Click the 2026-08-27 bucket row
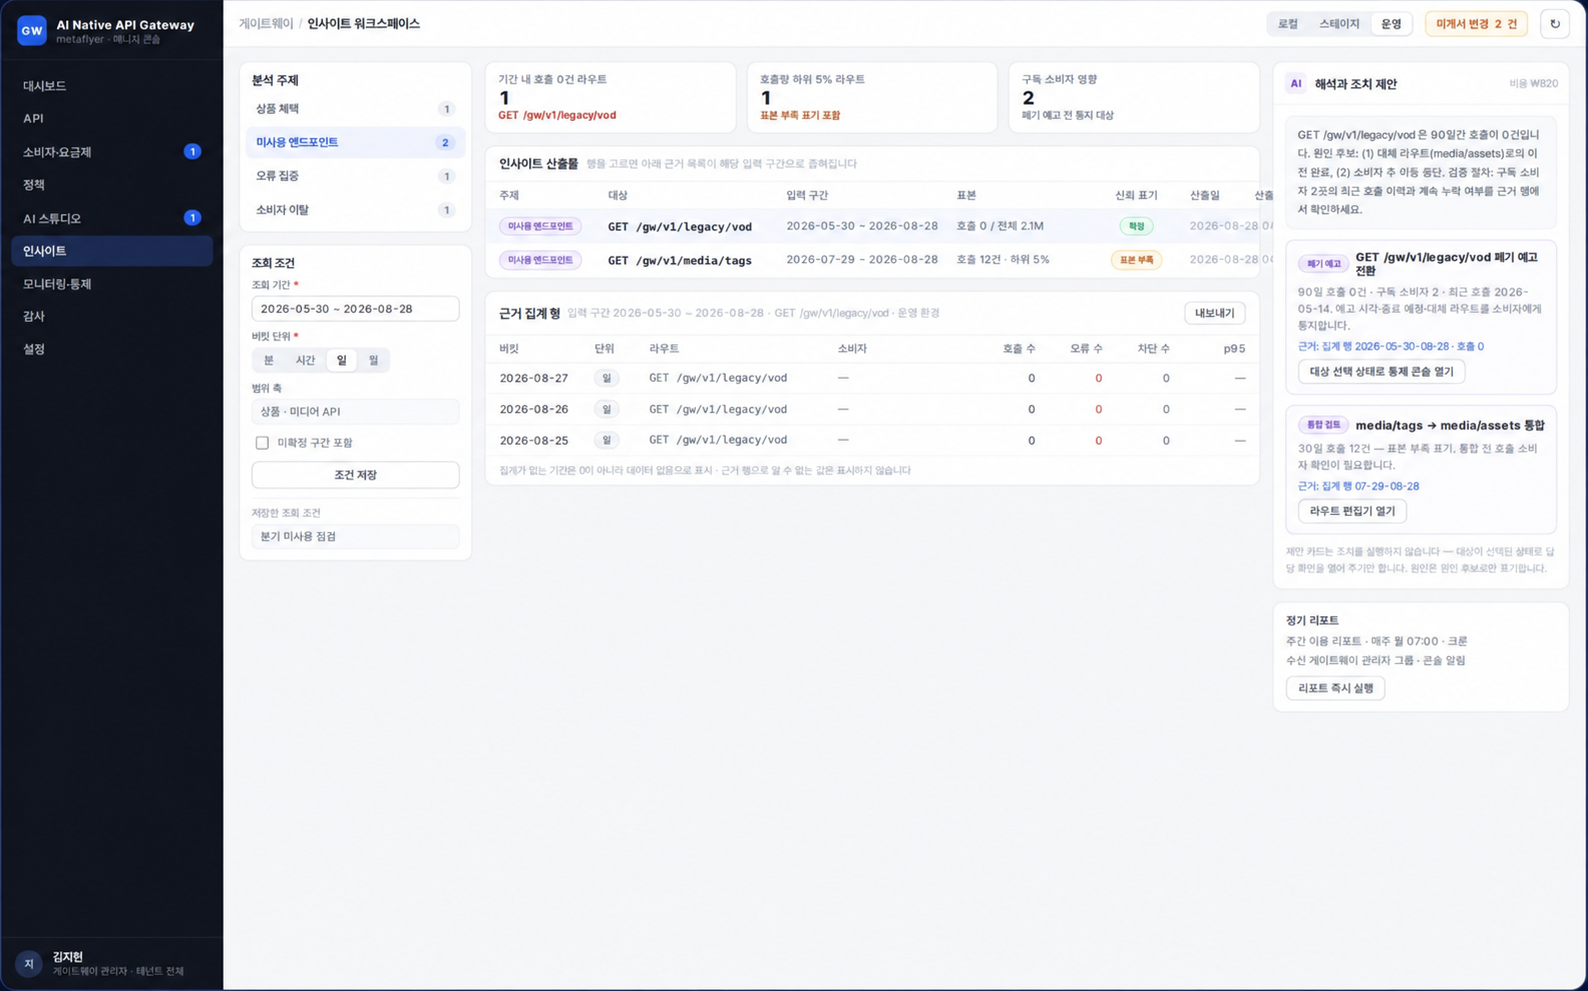This screenshot has height=991, width=1588. pyautogui.click(x=872, y=378)
